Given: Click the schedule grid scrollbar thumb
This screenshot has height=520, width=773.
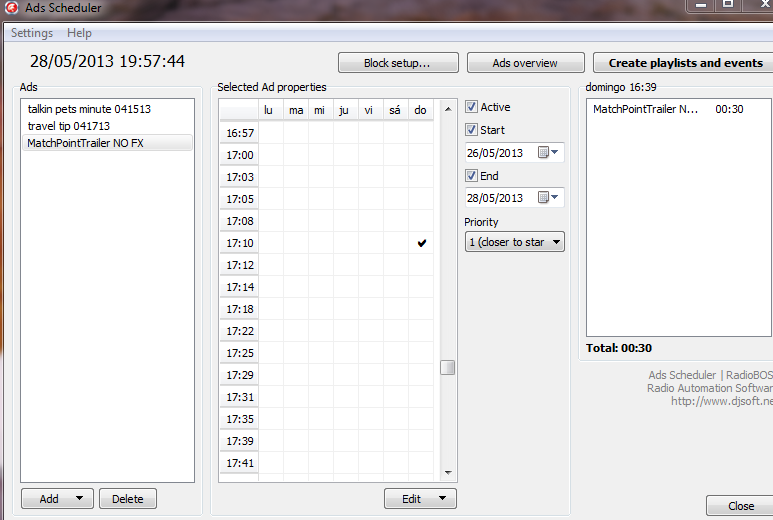Looking at the screenshot, I should [447, 367].
